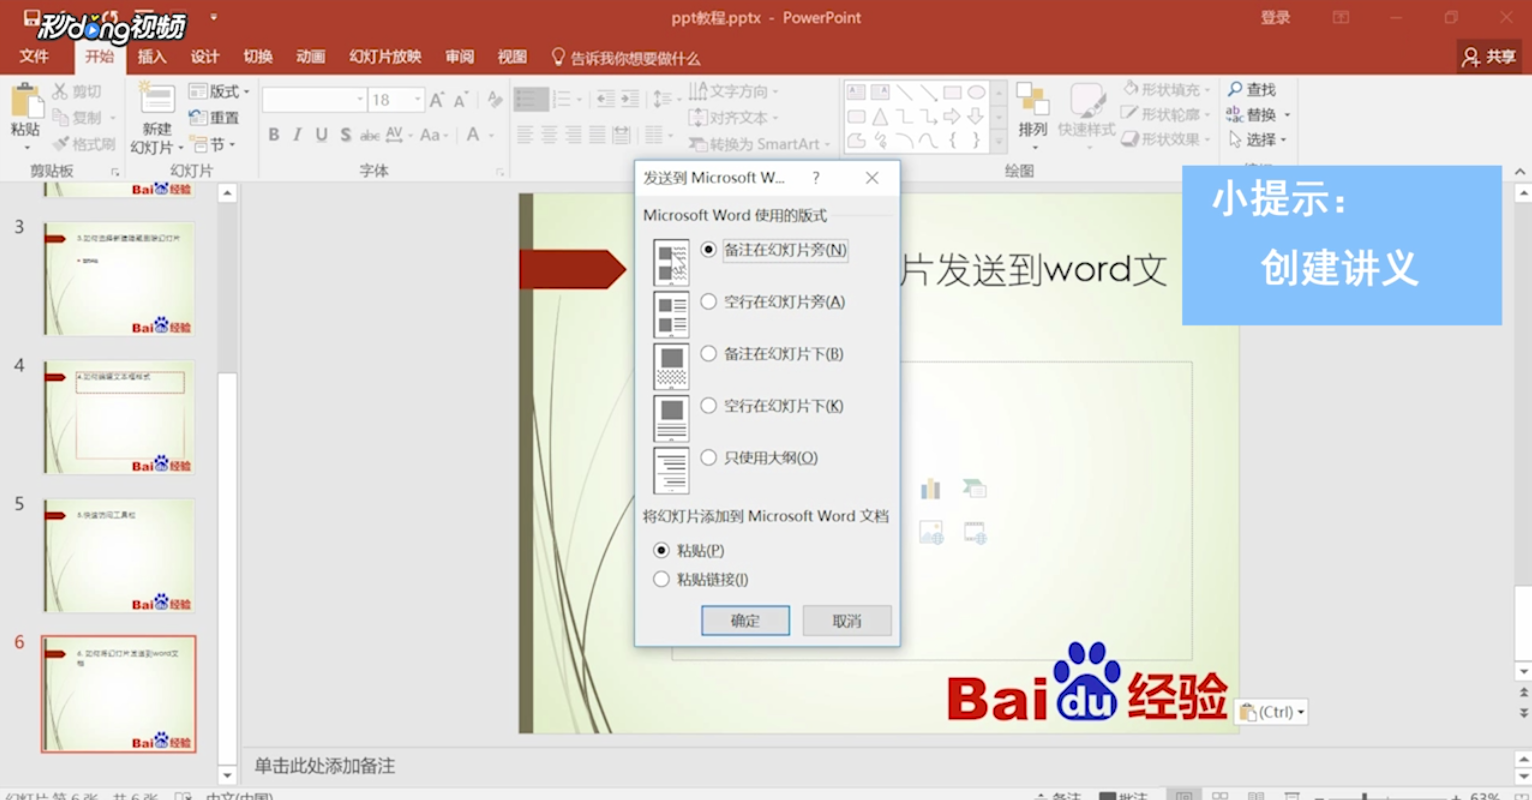
Task: Switch to the Insert (插入) tab
Action: (x=152, y=57)
